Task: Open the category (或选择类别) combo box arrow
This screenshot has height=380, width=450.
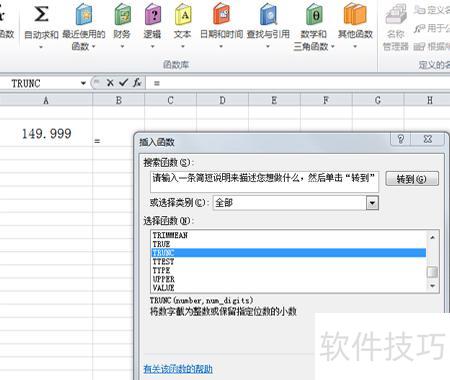Action: coord(372,203)
